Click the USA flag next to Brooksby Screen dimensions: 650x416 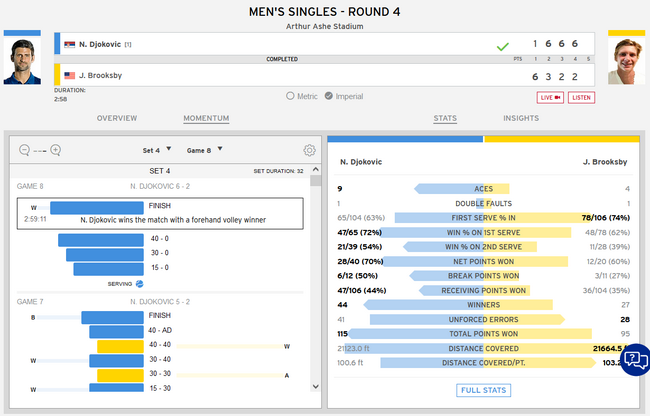(69, 75)
